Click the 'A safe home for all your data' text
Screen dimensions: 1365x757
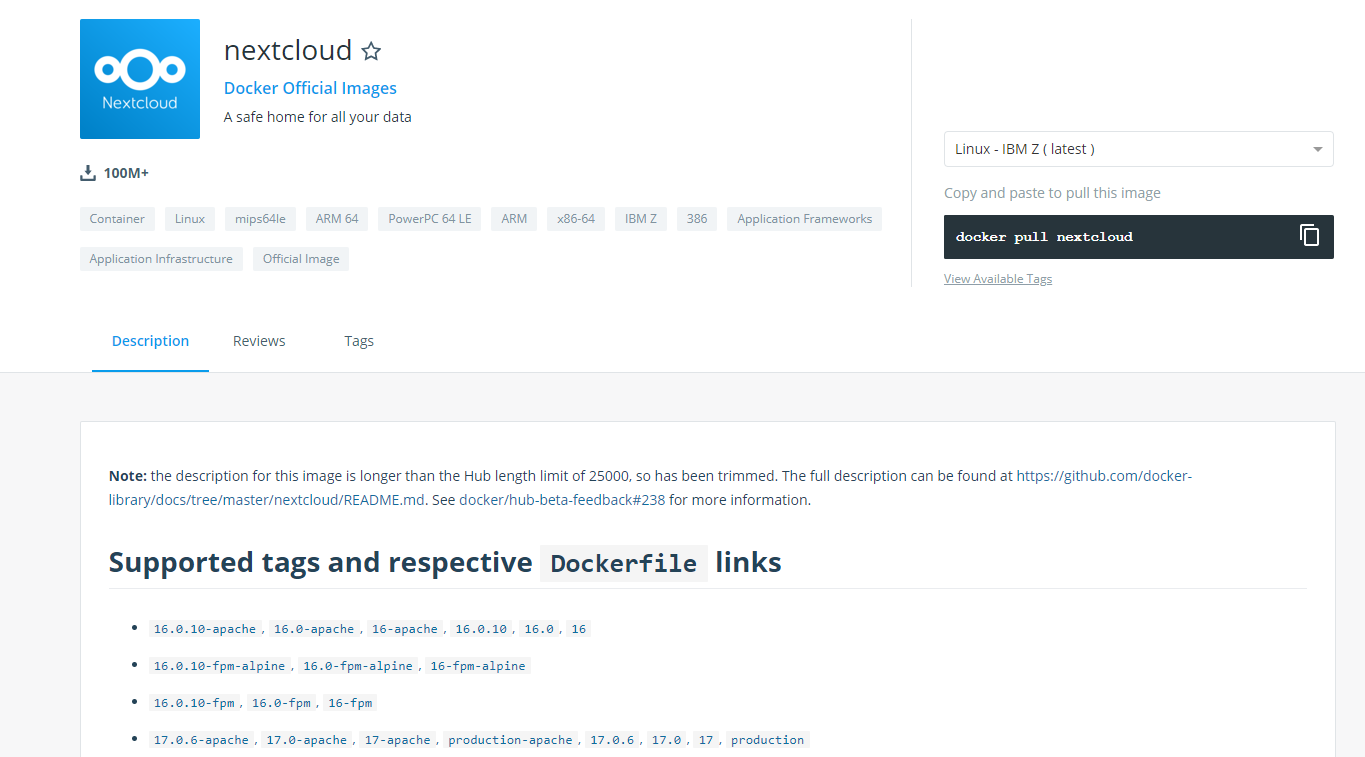click(x=318, y=117)
